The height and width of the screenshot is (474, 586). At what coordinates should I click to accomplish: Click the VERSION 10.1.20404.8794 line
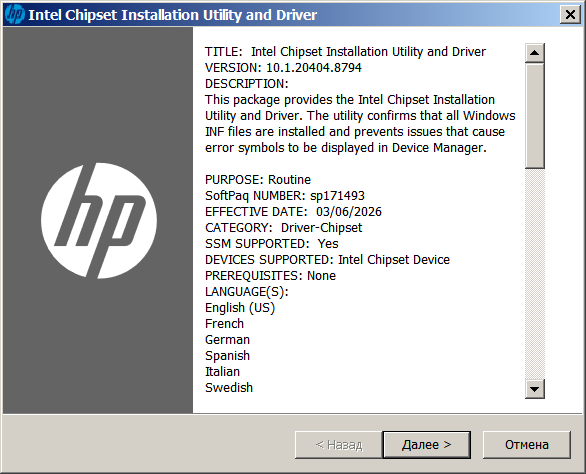283,68
